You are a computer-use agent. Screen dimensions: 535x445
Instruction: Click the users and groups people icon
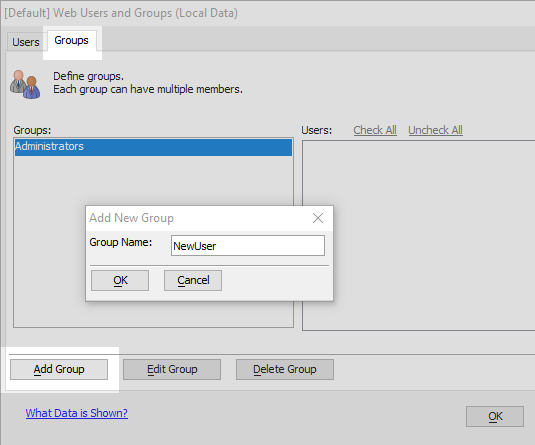pos(25,84)
